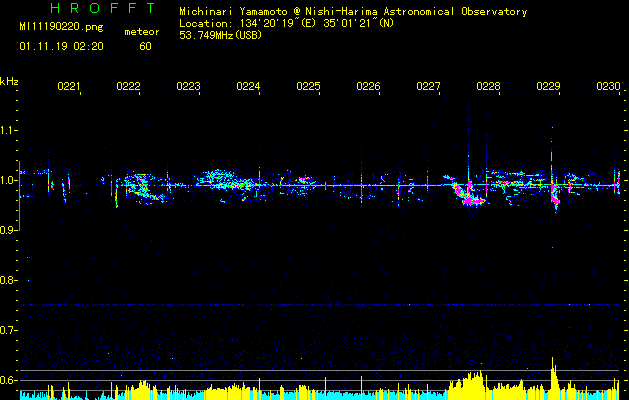This screenshot has width=629, height=400.
Task: Click the meteor count value 60
Action: 145,47
